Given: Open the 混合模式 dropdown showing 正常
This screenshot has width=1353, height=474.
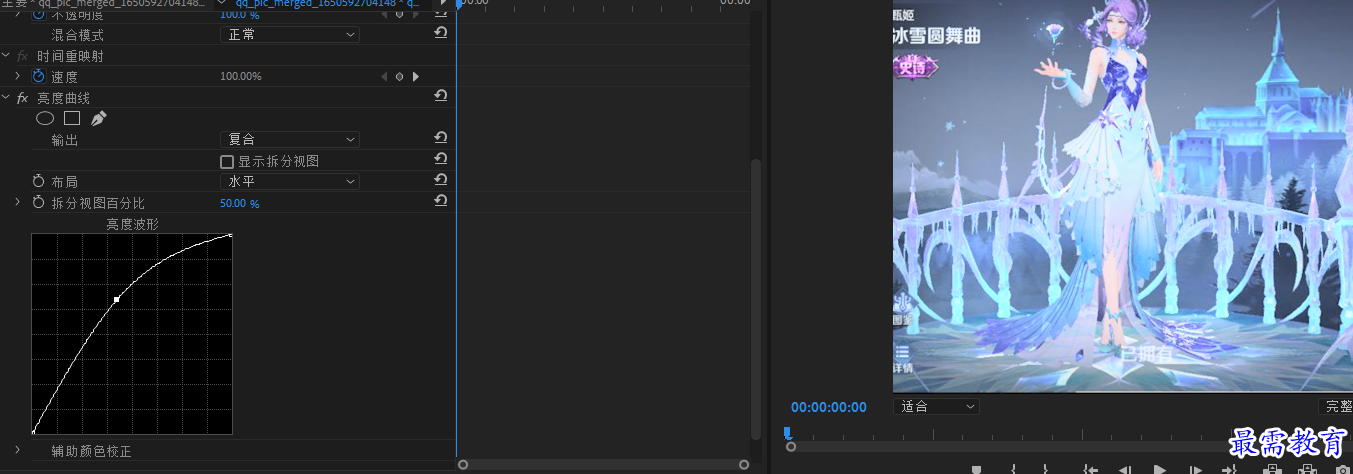Looking at the screenshot, I should 289,35.
